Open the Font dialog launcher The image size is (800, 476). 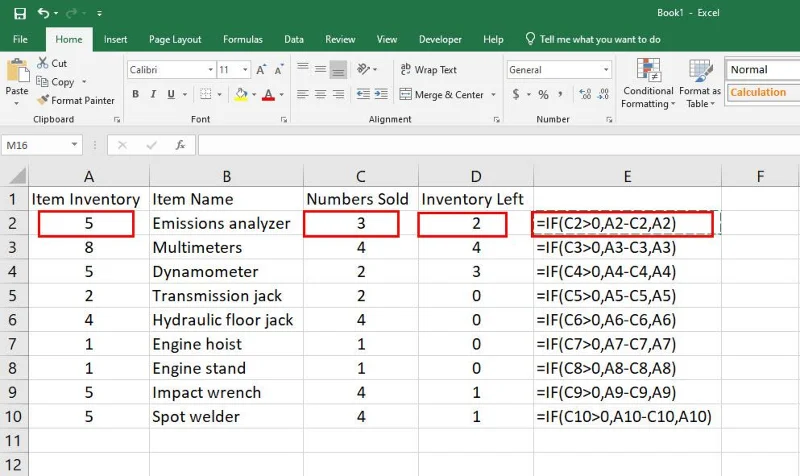point(283,119)
